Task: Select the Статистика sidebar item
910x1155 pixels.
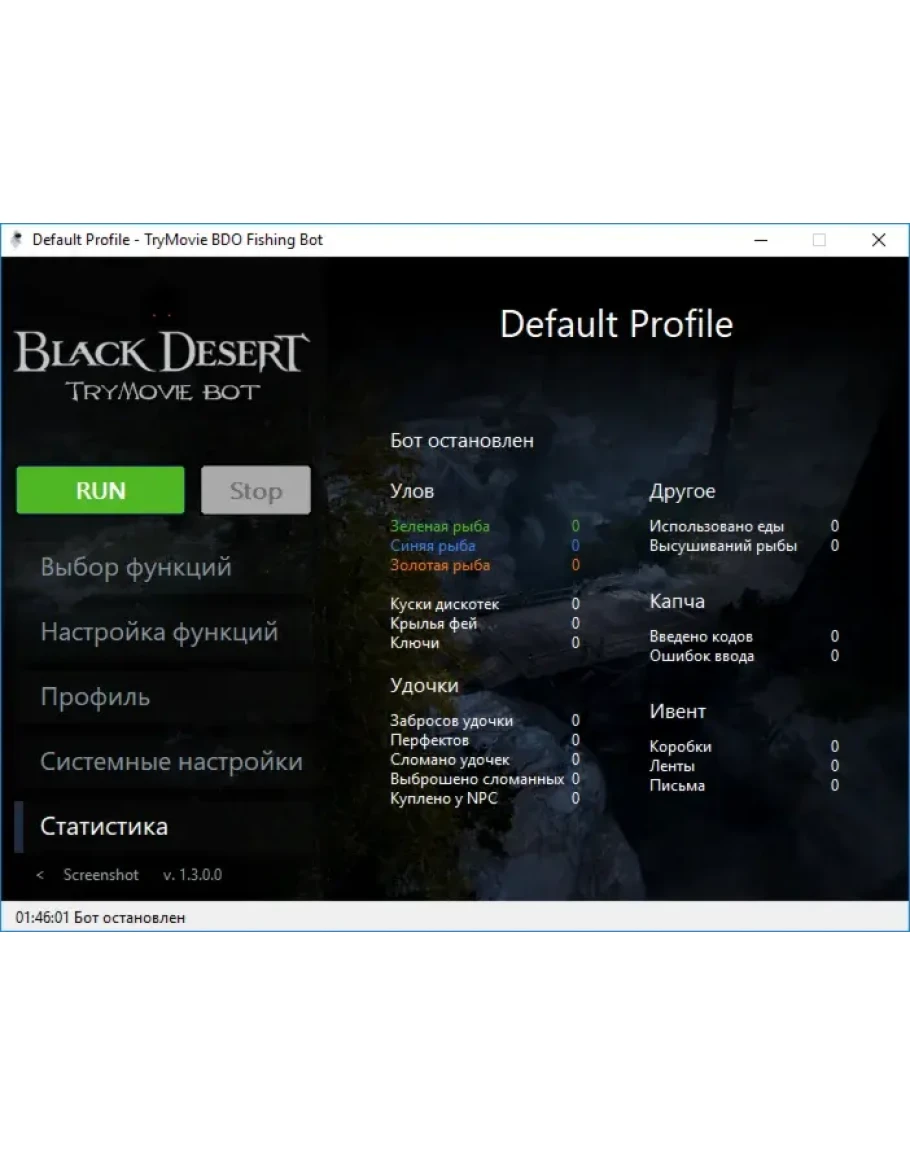Action: pos(104,827)
